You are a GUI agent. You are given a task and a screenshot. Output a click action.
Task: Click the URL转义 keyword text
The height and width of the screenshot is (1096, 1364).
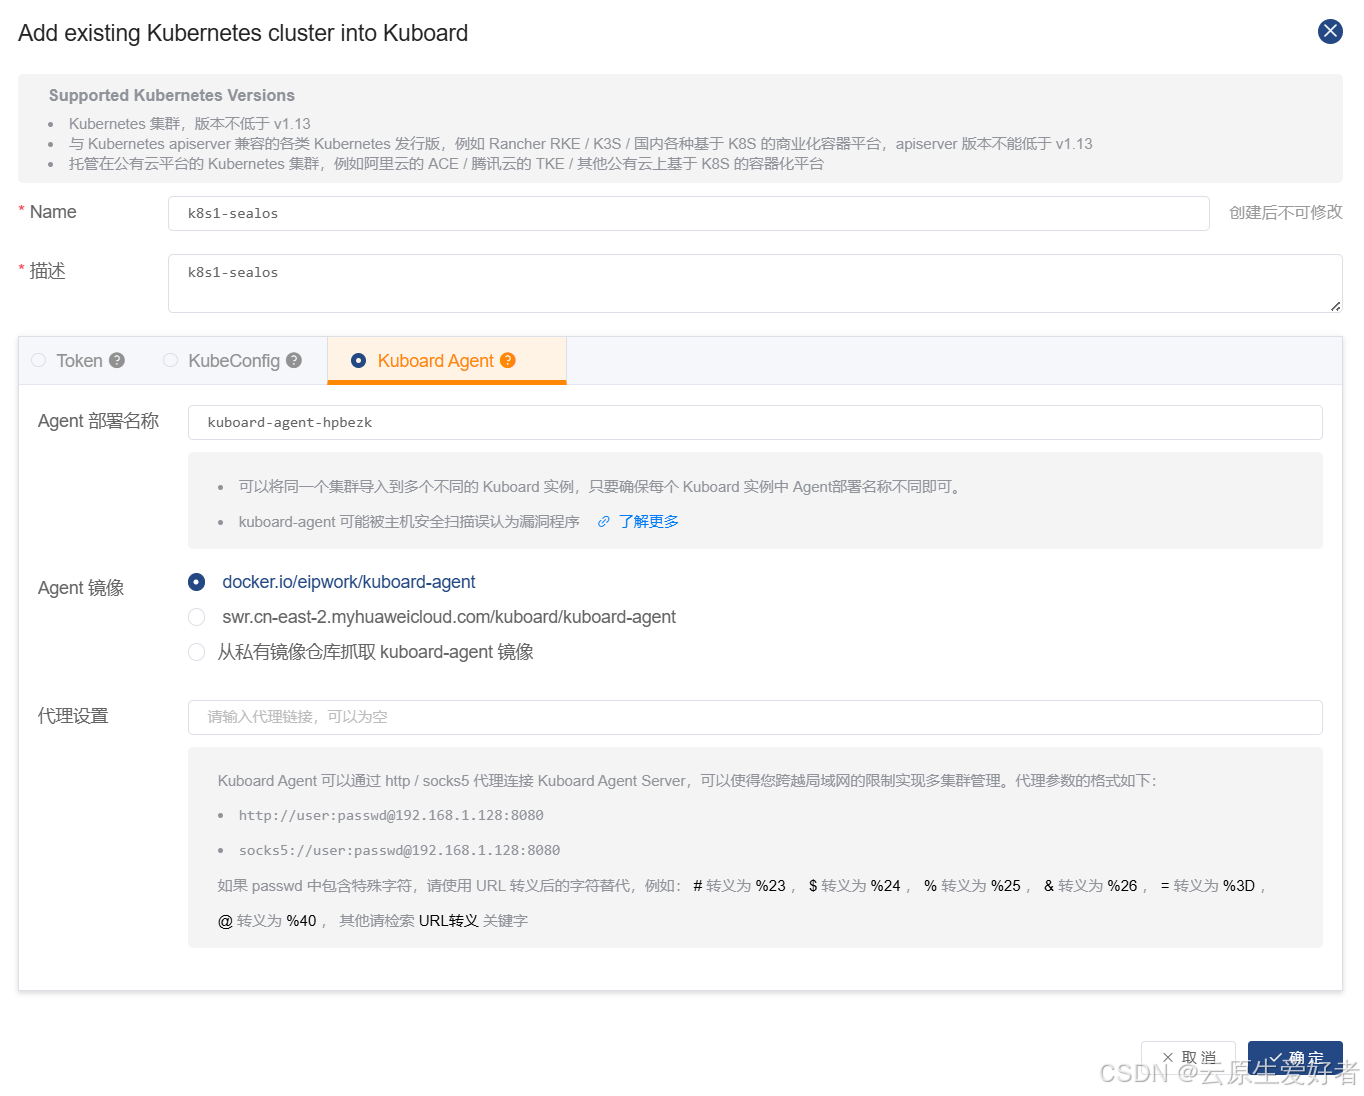tap(448, 920)
